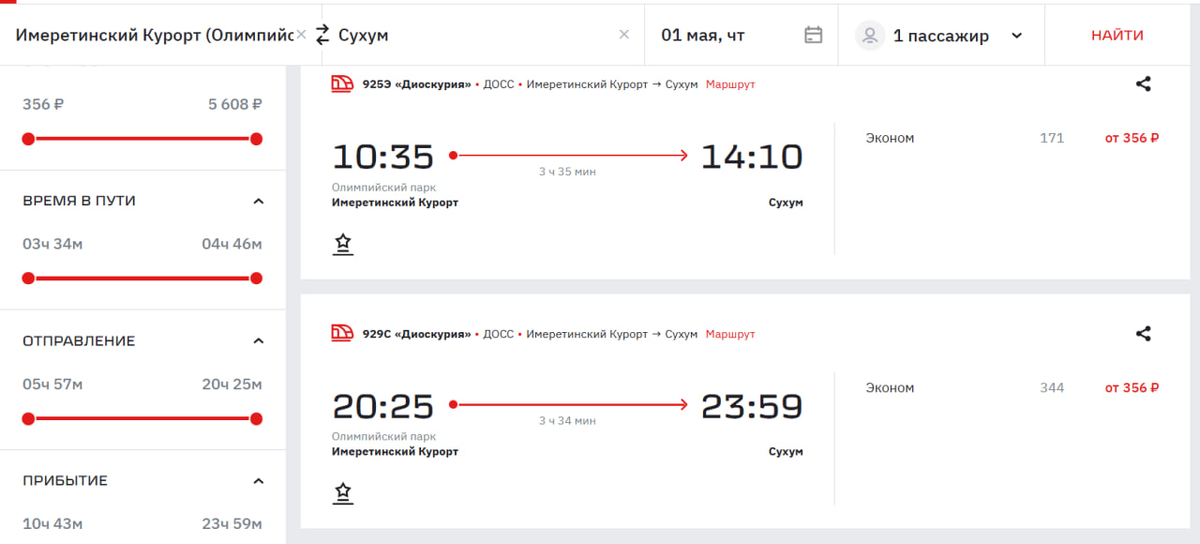This screenshot has height=544, width=1200.
Task: Grab the minimum departure time slider handle
Action: [x=28, y=419]
